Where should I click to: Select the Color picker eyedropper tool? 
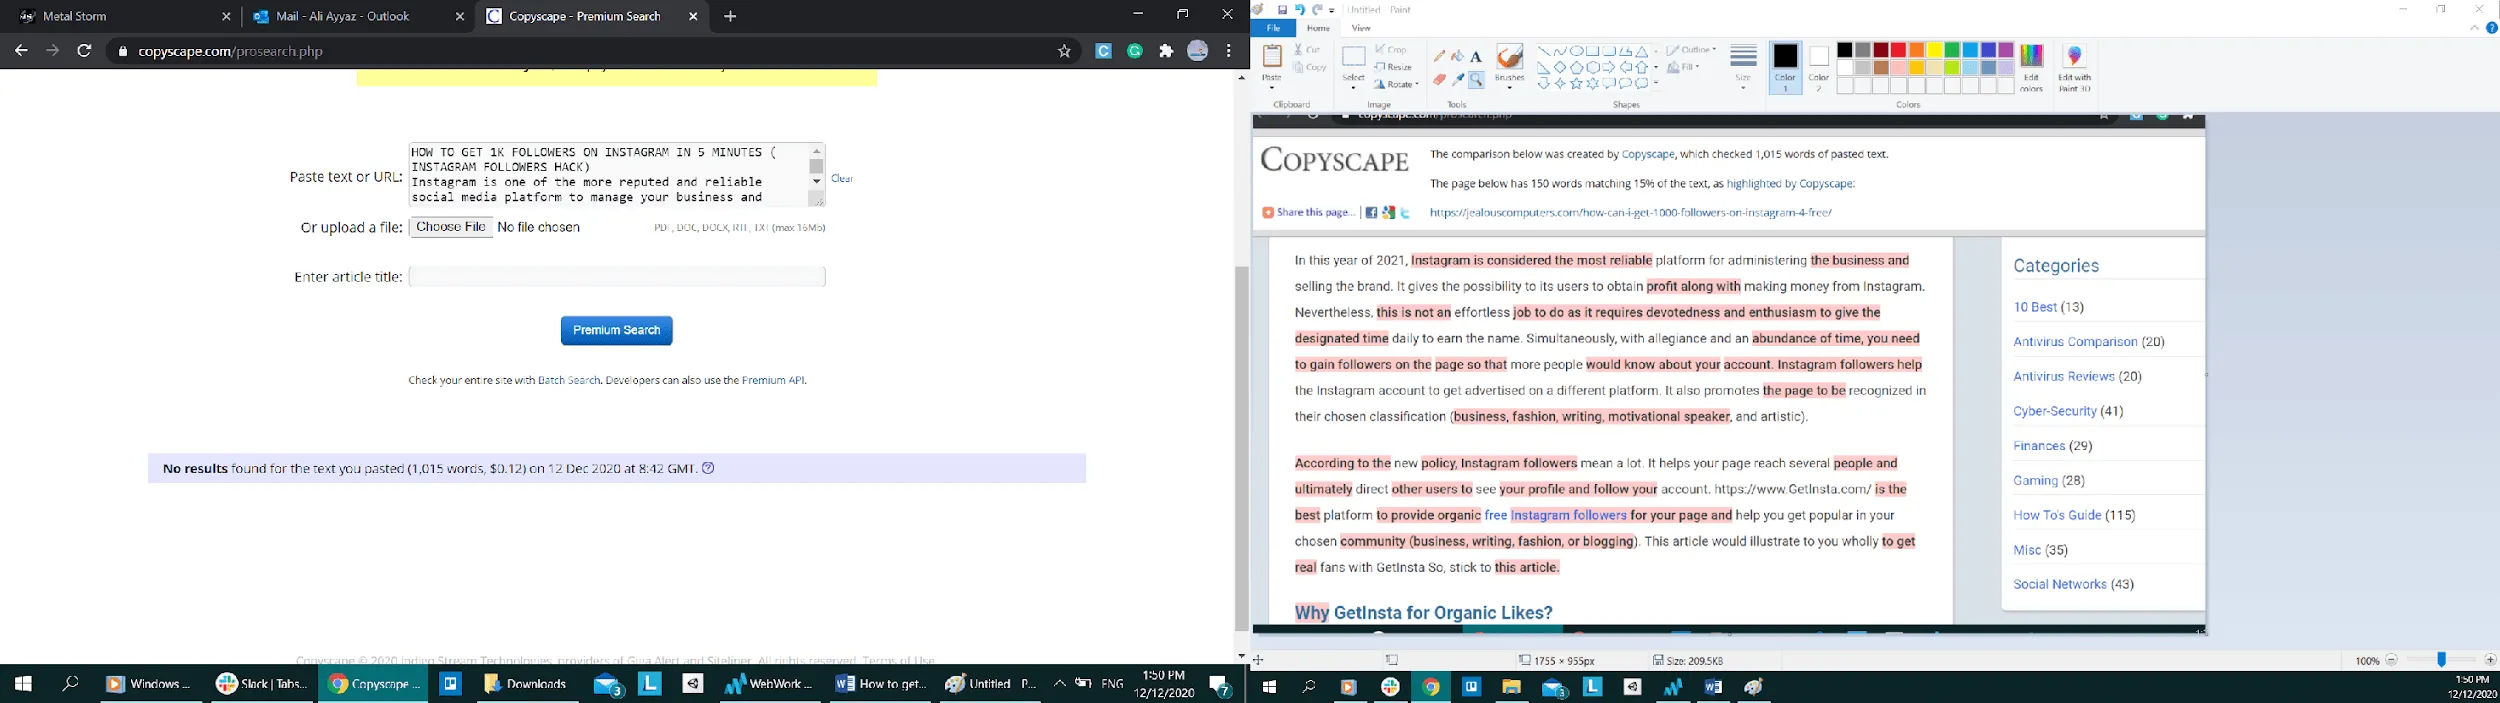1457,80
